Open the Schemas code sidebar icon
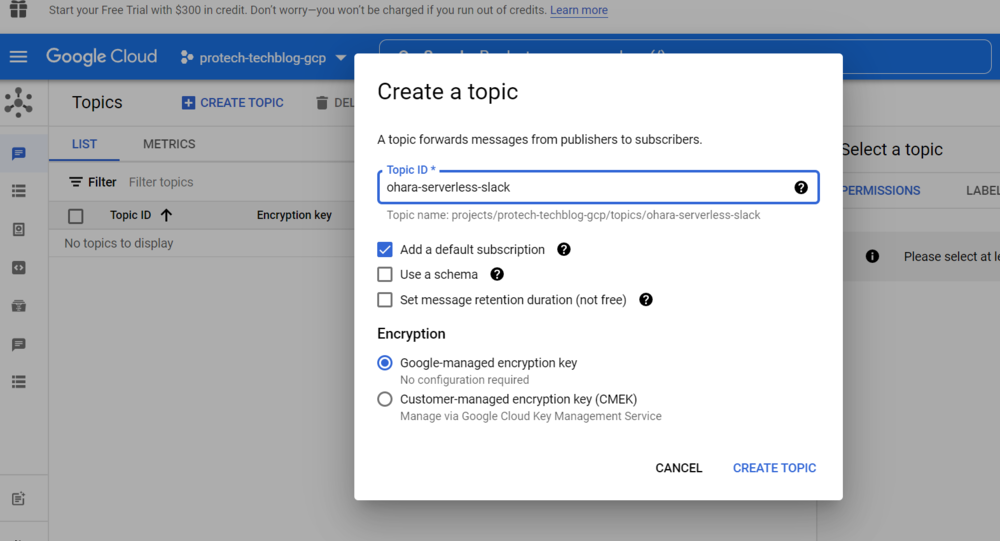The width and height of the screenshot is (1000, 541). pyautogui.click(x=18, y=268)
